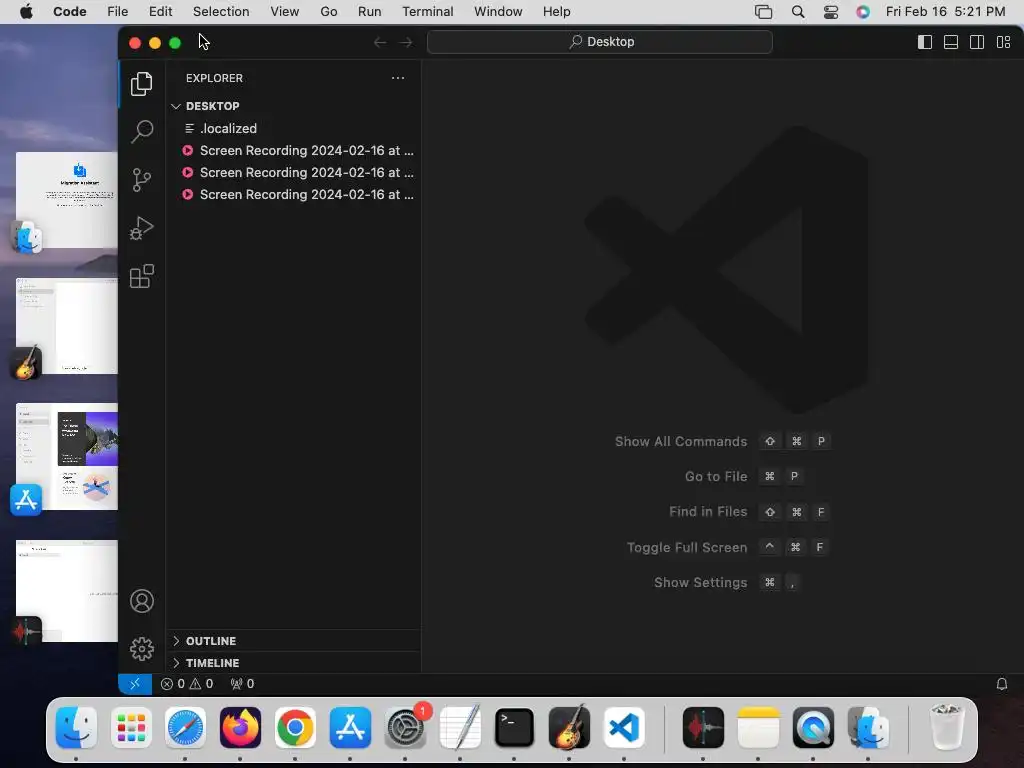Open Finder from the Dock

tap(76, 728)
